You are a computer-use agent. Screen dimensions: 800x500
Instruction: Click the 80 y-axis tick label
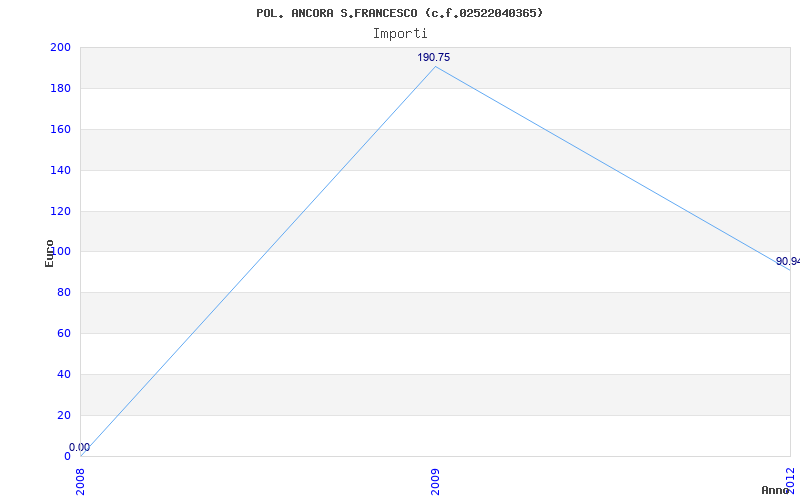click(64, 293)
